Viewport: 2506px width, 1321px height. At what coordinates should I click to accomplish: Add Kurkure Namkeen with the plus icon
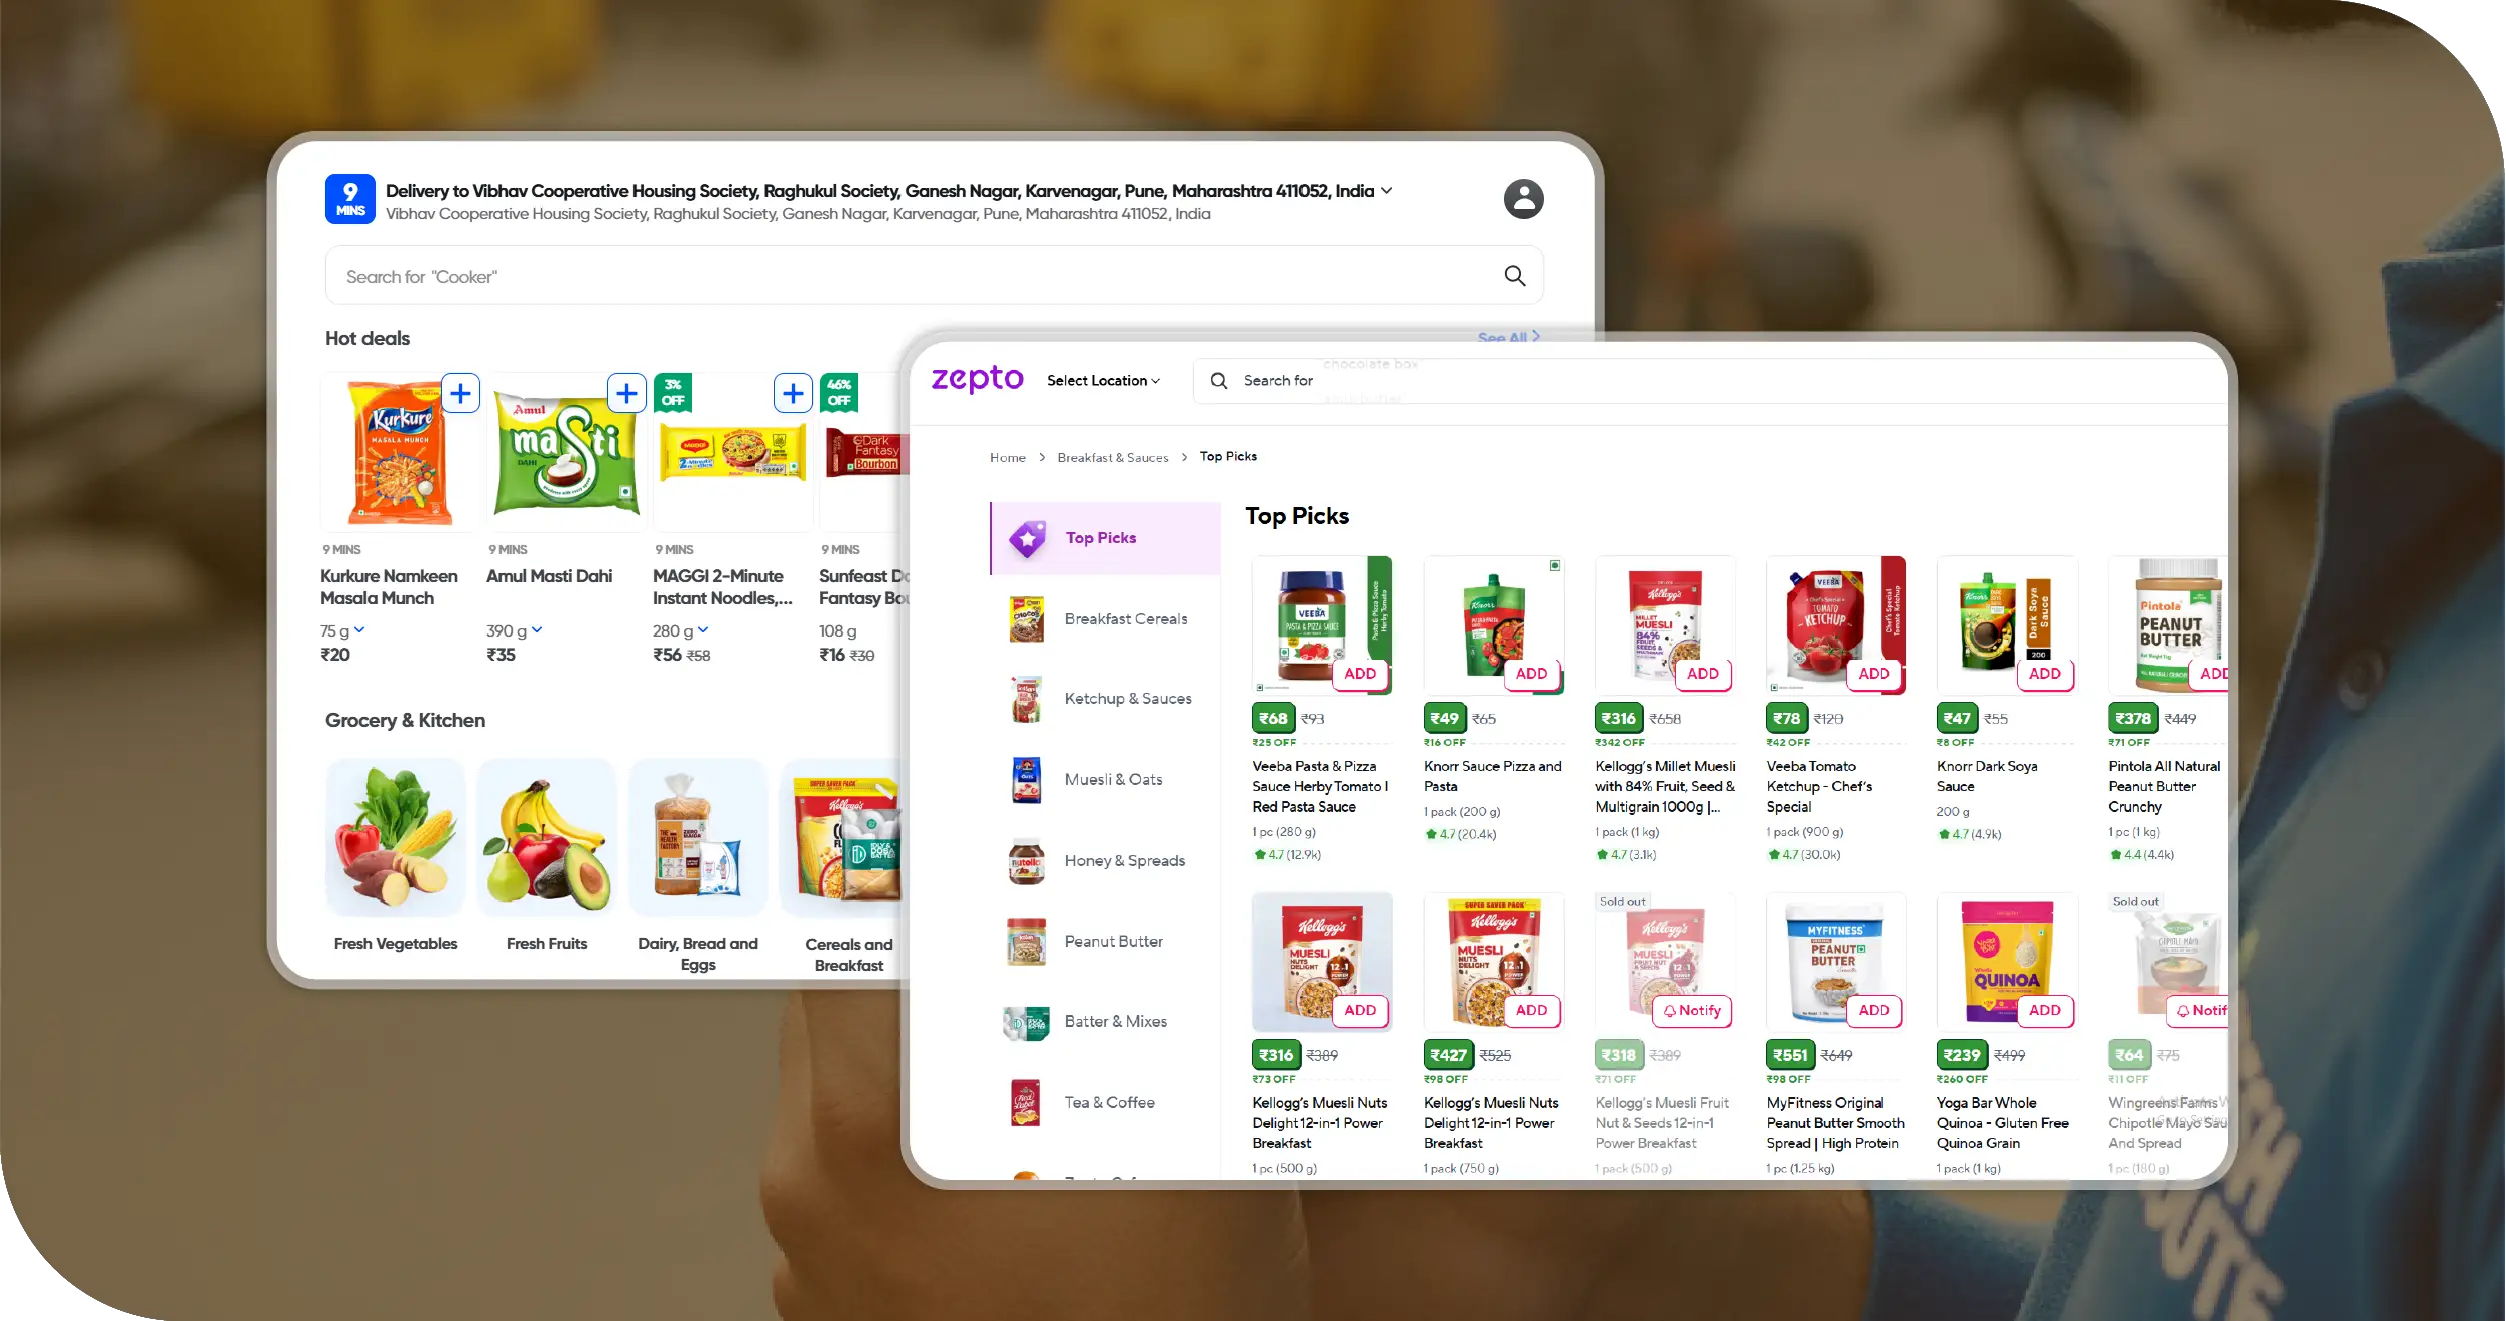(x=460, y=394)
